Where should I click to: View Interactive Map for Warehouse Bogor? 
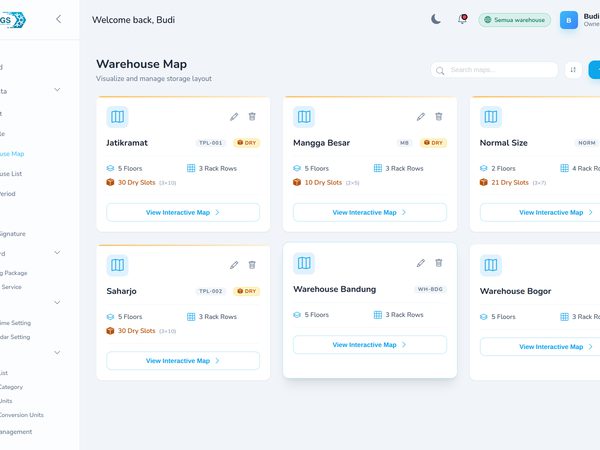pyautogui.click(x=540, y=347)
